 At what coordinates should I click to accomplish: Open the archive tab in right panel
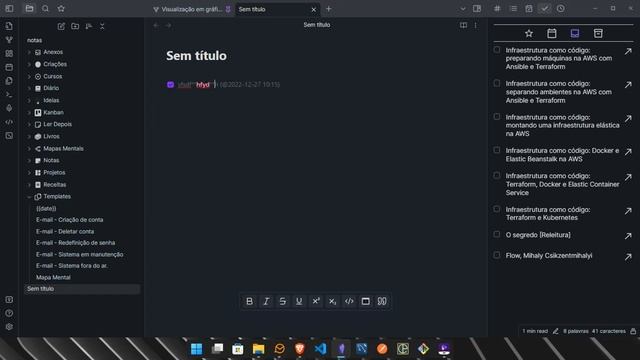point(598,33)
